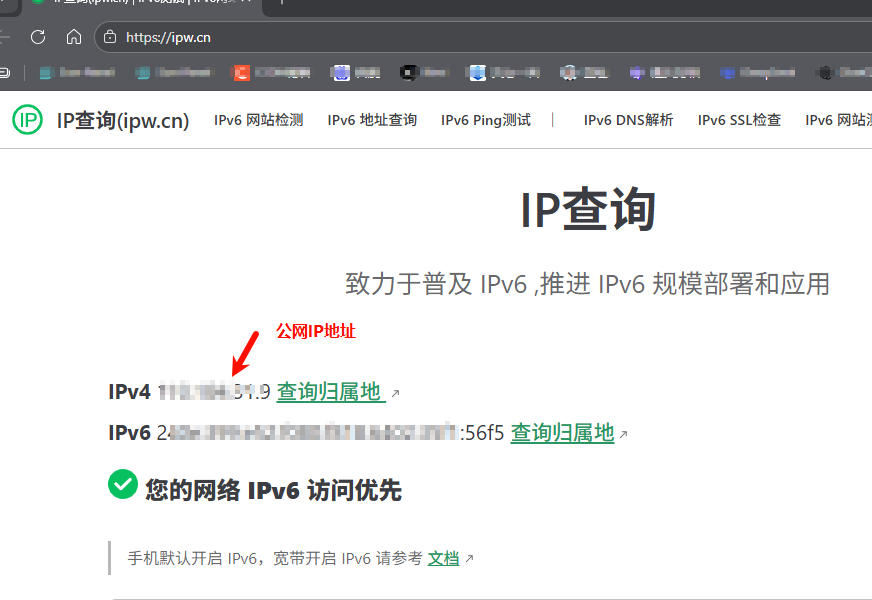Image resolution: width=872 pixels, height=600 pixels.
Task: Click the browser reload icon
Action: 38,37
